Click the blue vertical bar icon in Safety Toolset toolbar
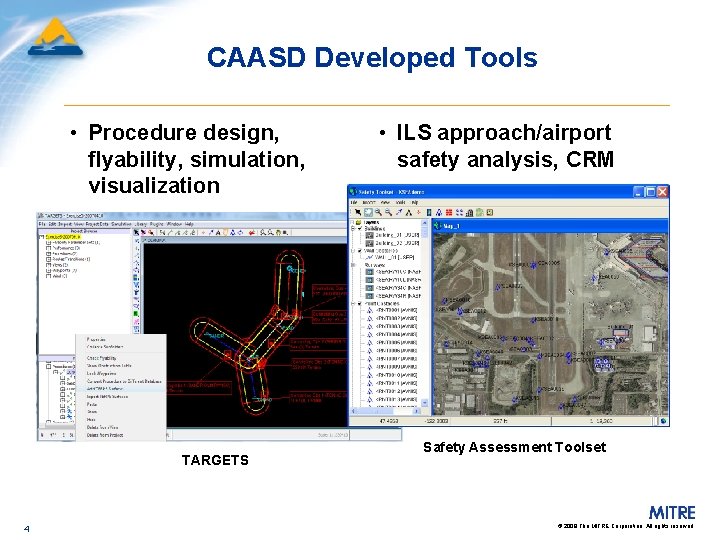 [429, 212]
